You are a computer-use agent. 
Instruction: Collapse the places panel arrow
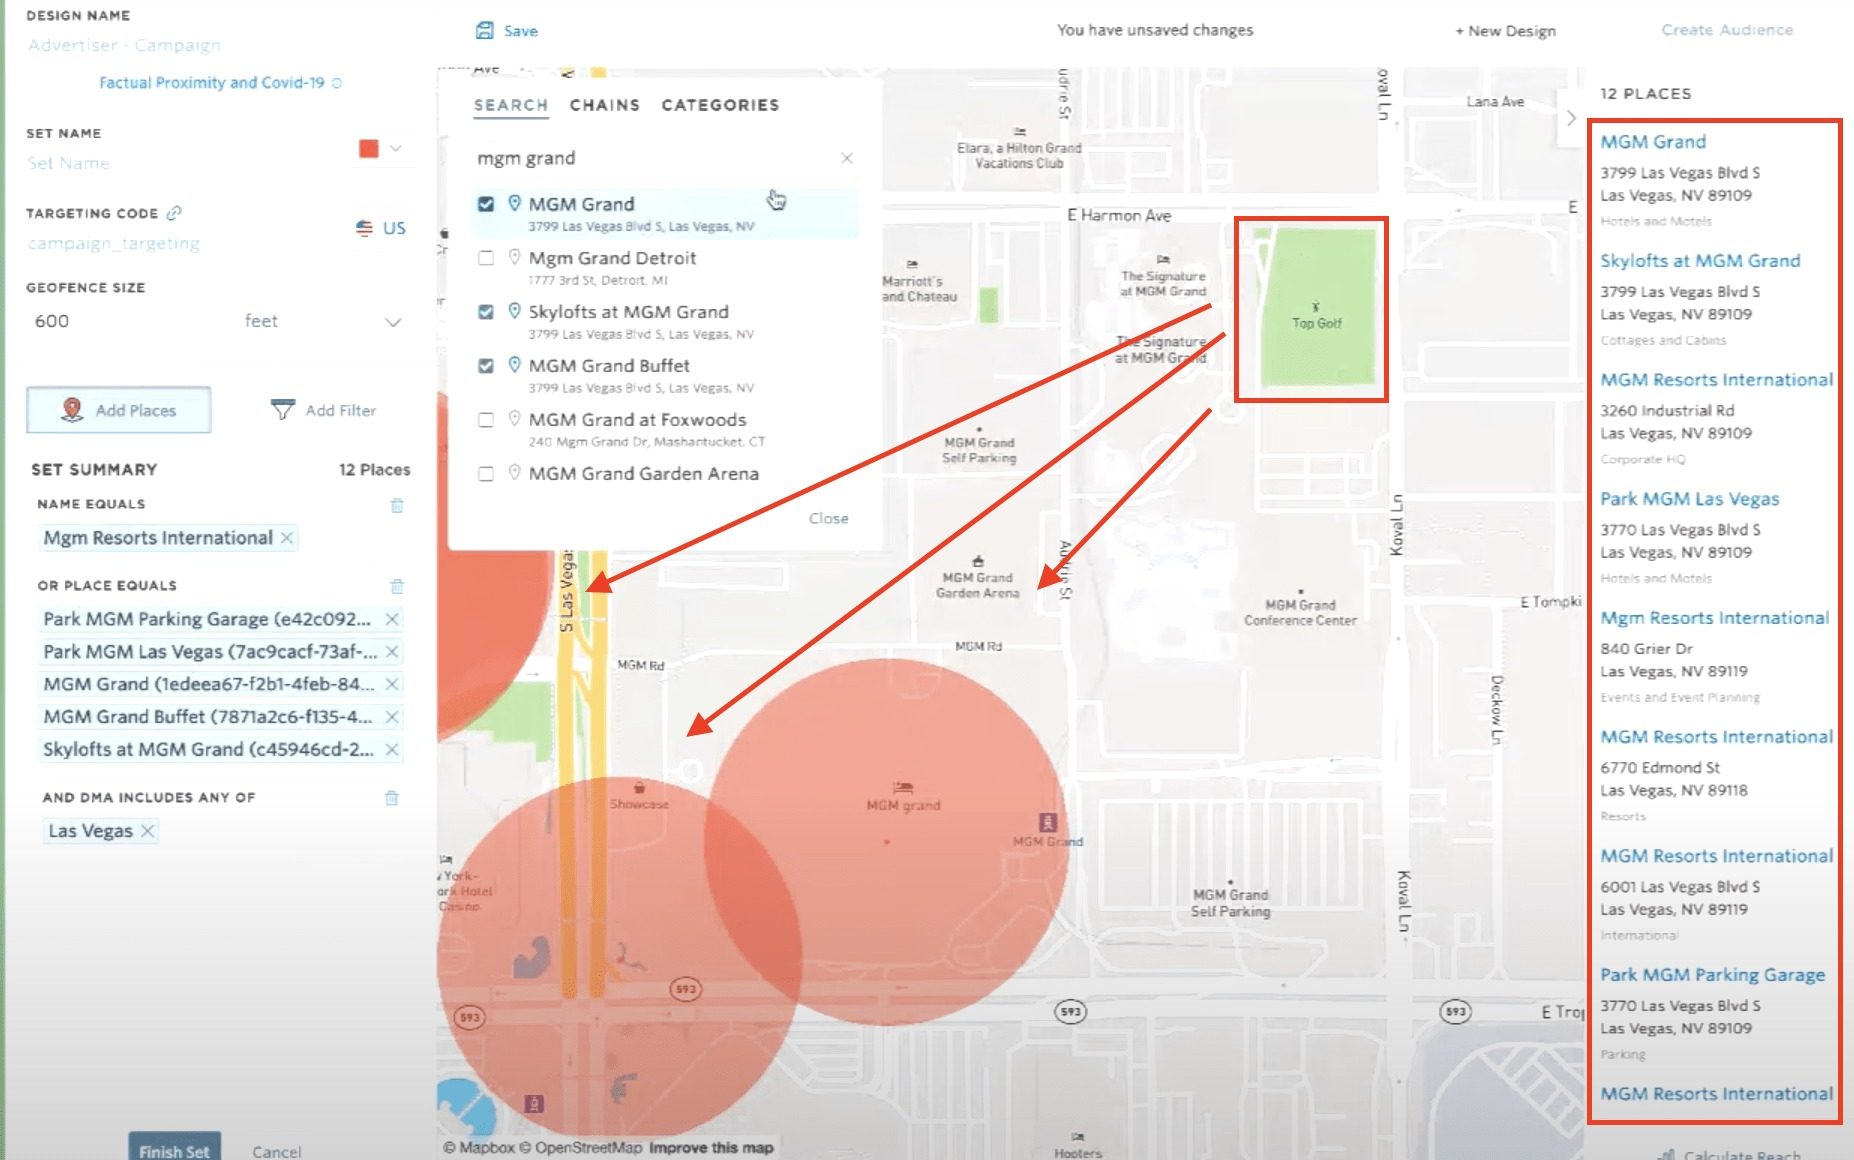pyautogui.click(x=1571, y=118)
